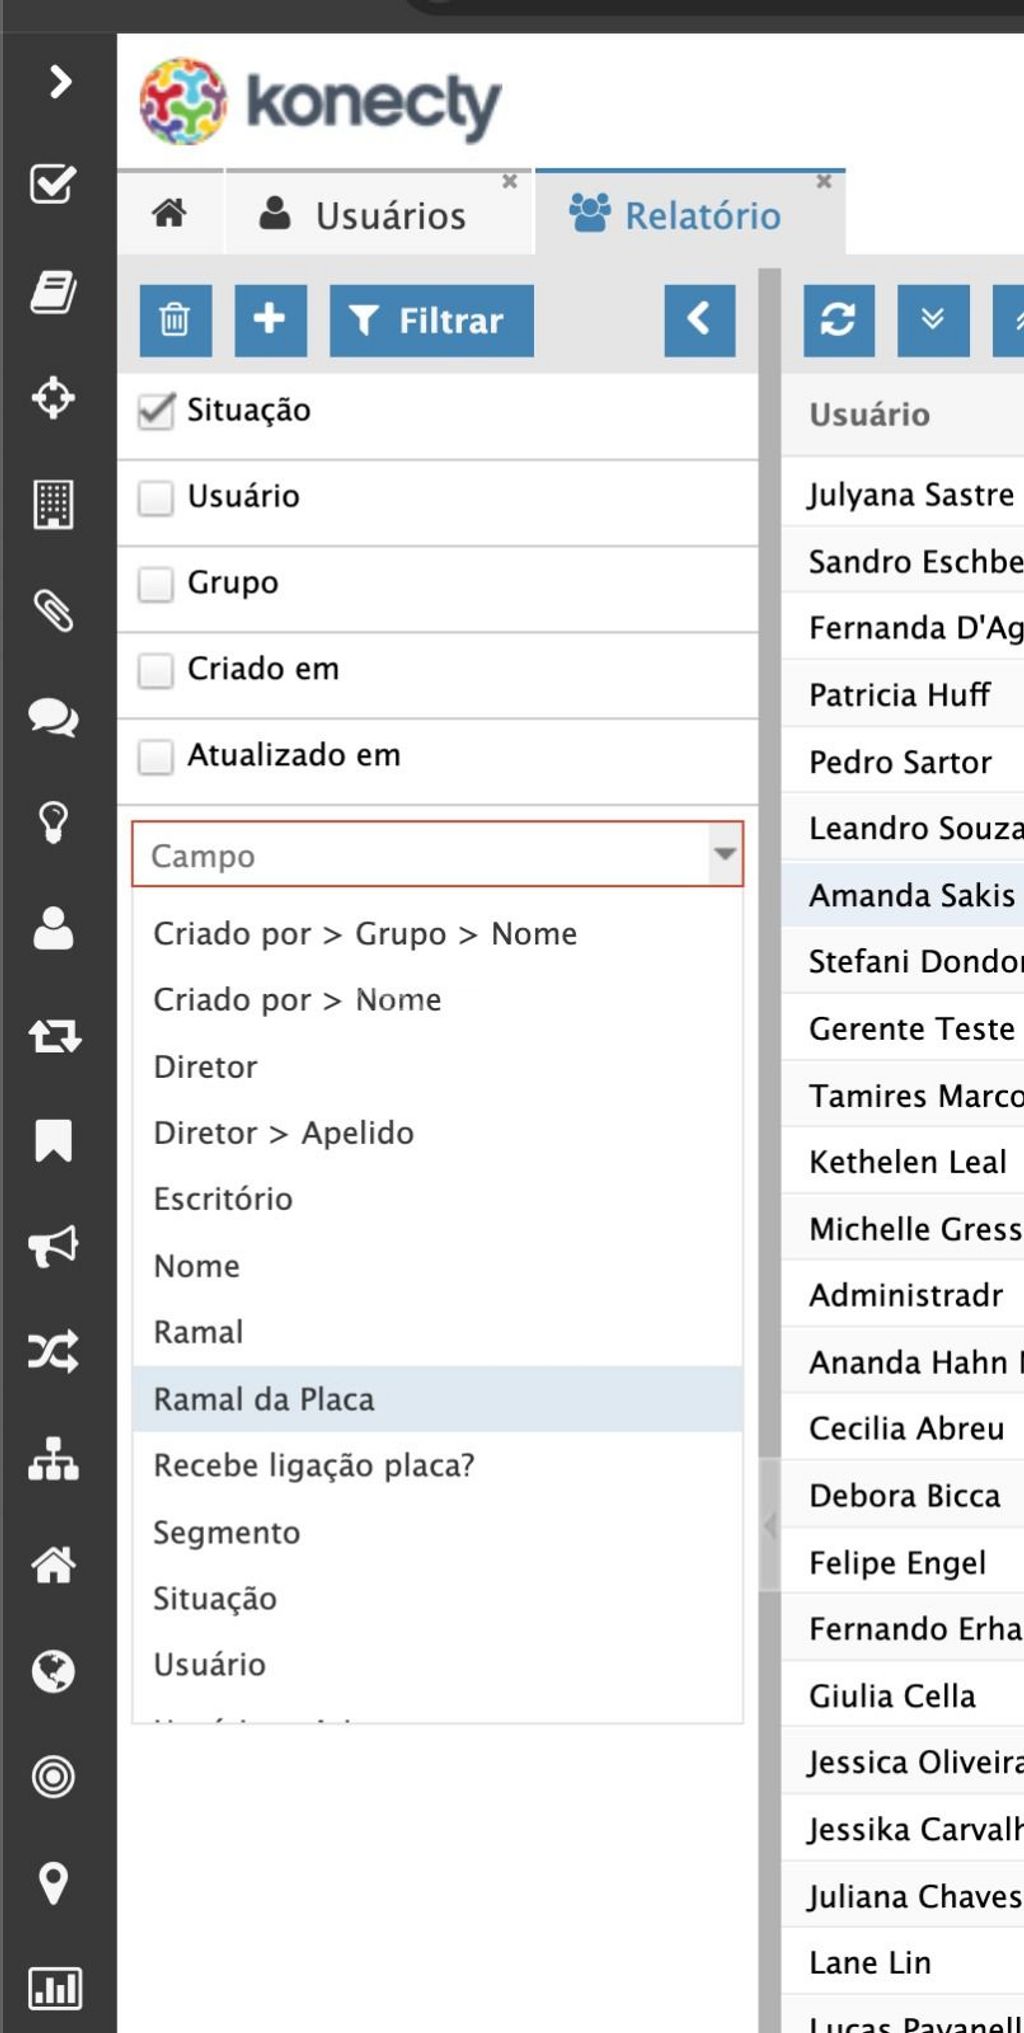Expand the sidebar with the top chevron
Screen dimensions: 1024x2033
click(x=60, y=81)
